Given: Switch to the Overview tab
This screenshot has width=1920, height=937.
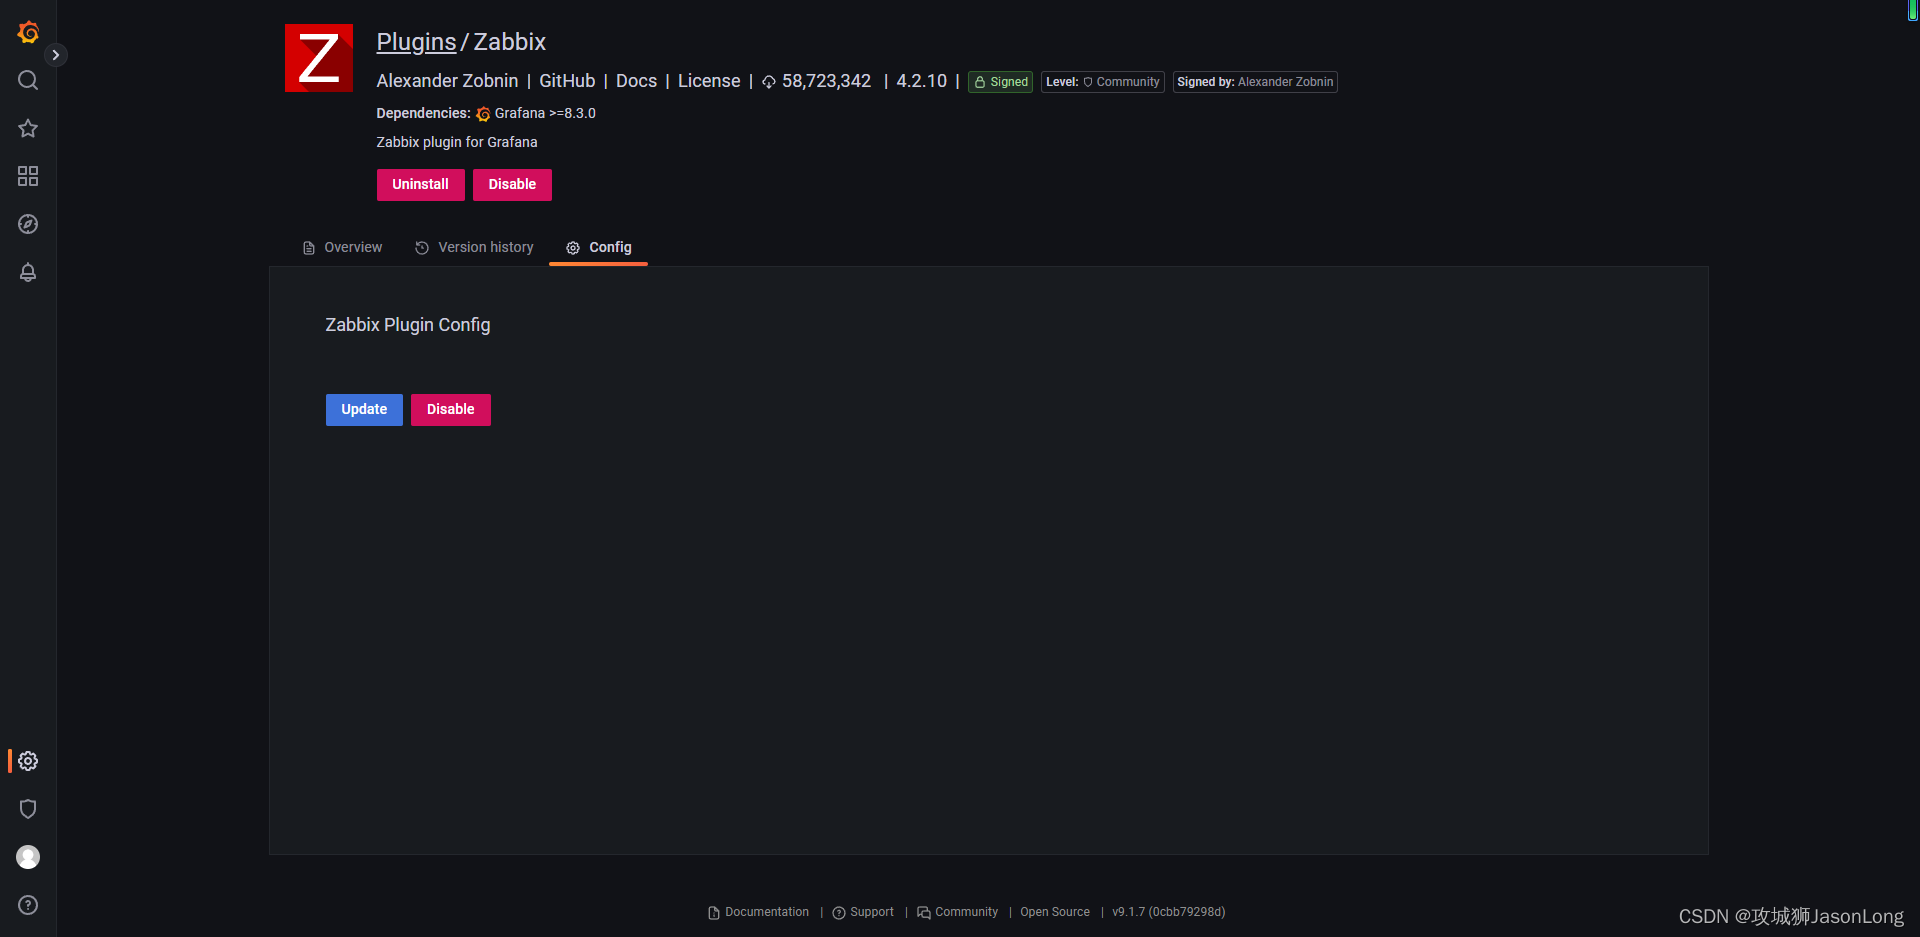Looking at the screenshot, I should (x=342, y=247).
